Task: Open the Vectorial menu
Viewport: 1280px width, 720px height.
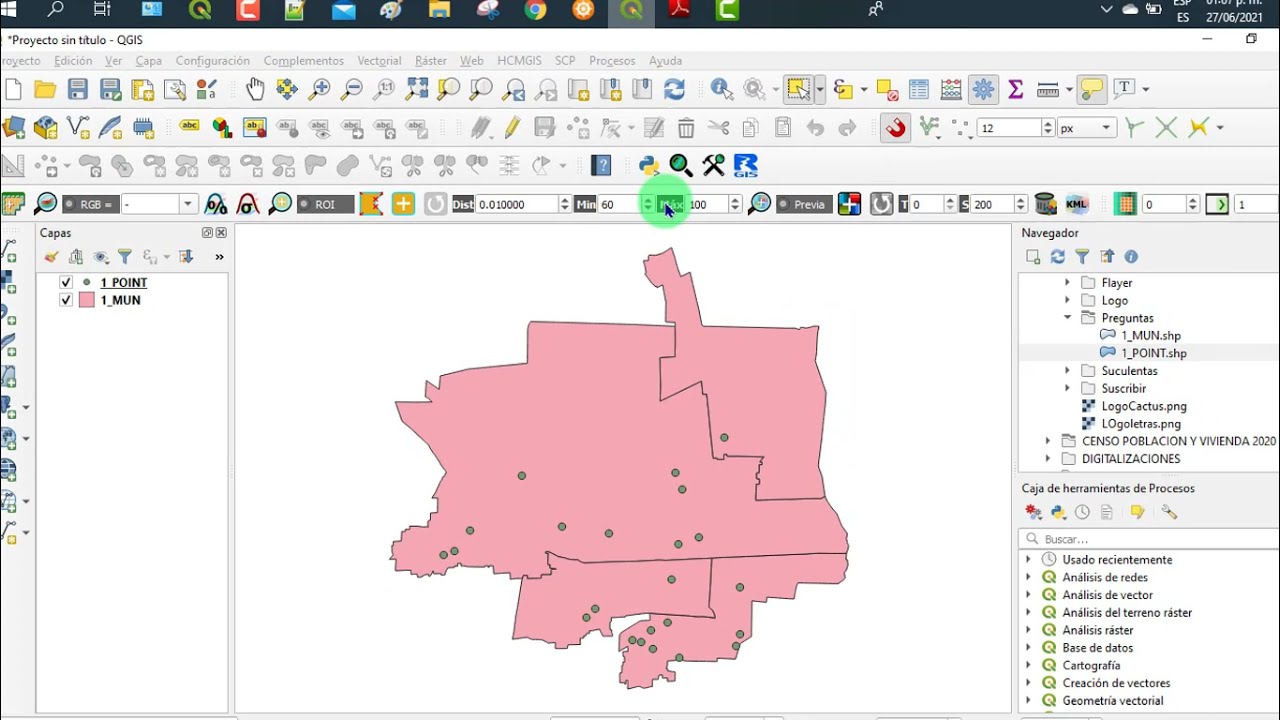Action: click(379, 61)
